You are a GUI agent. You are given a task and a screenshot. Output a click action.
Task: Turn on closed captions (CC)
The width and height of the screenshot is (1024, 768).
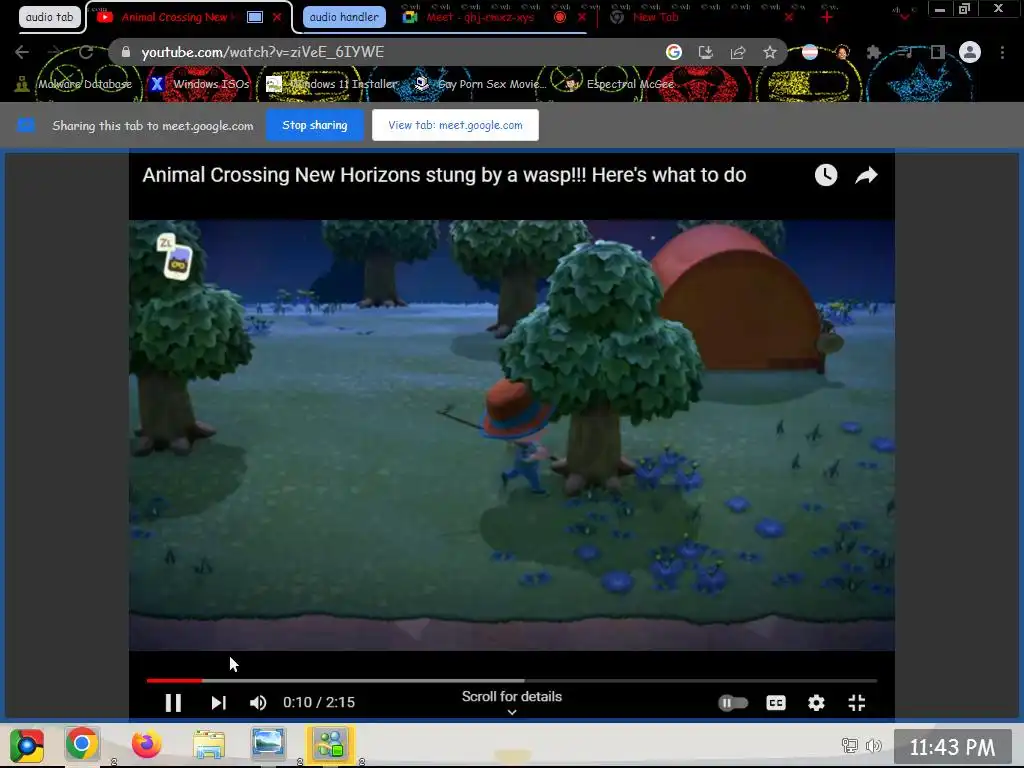coord(776,703)
